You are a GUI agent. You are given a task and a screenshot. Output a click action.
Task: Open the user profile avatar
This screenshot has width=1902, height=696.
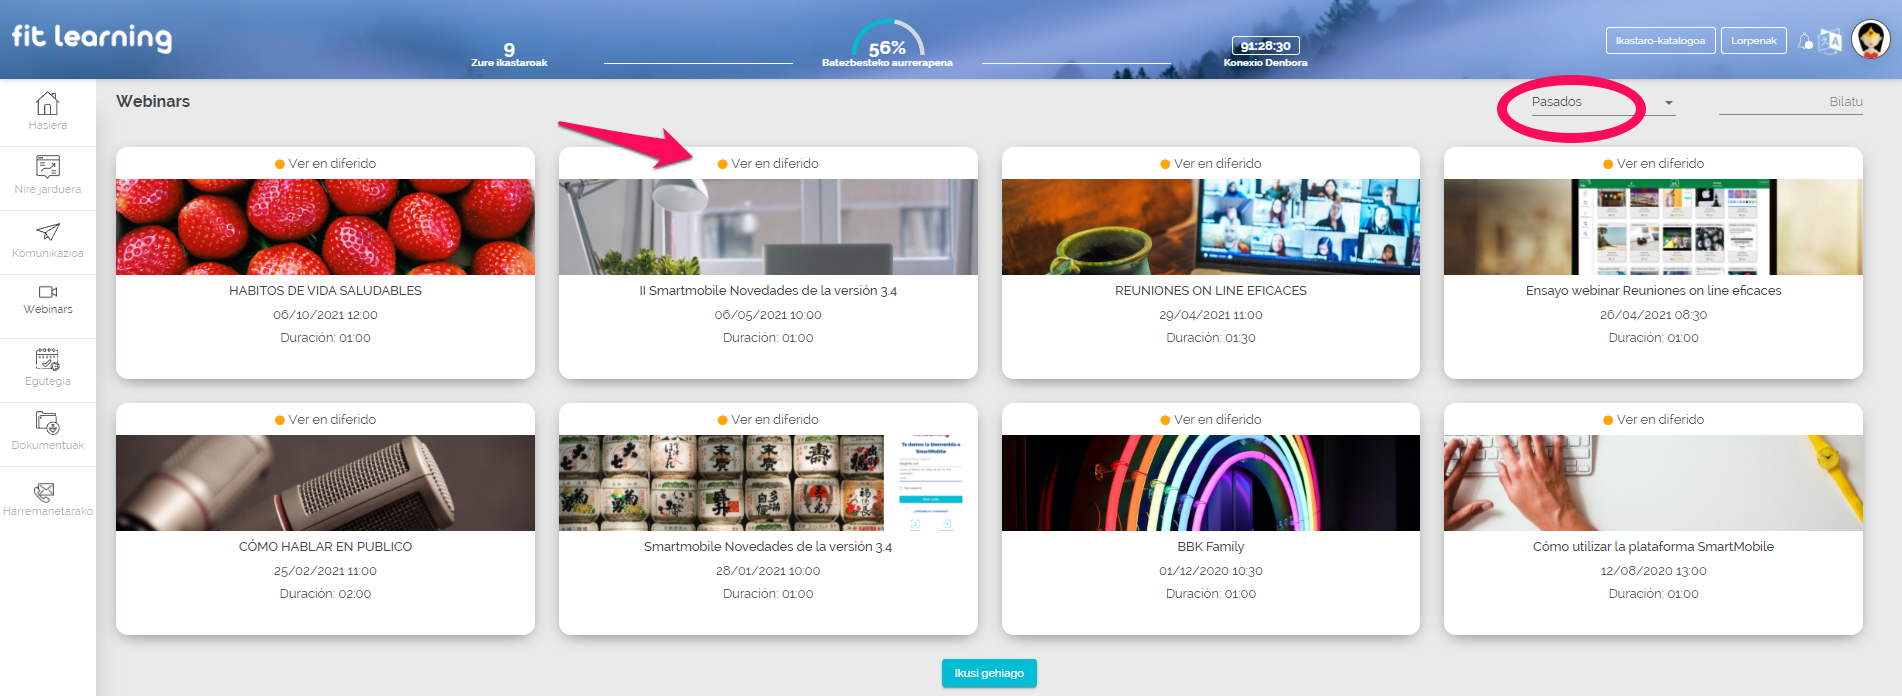tap(1870, 40)
